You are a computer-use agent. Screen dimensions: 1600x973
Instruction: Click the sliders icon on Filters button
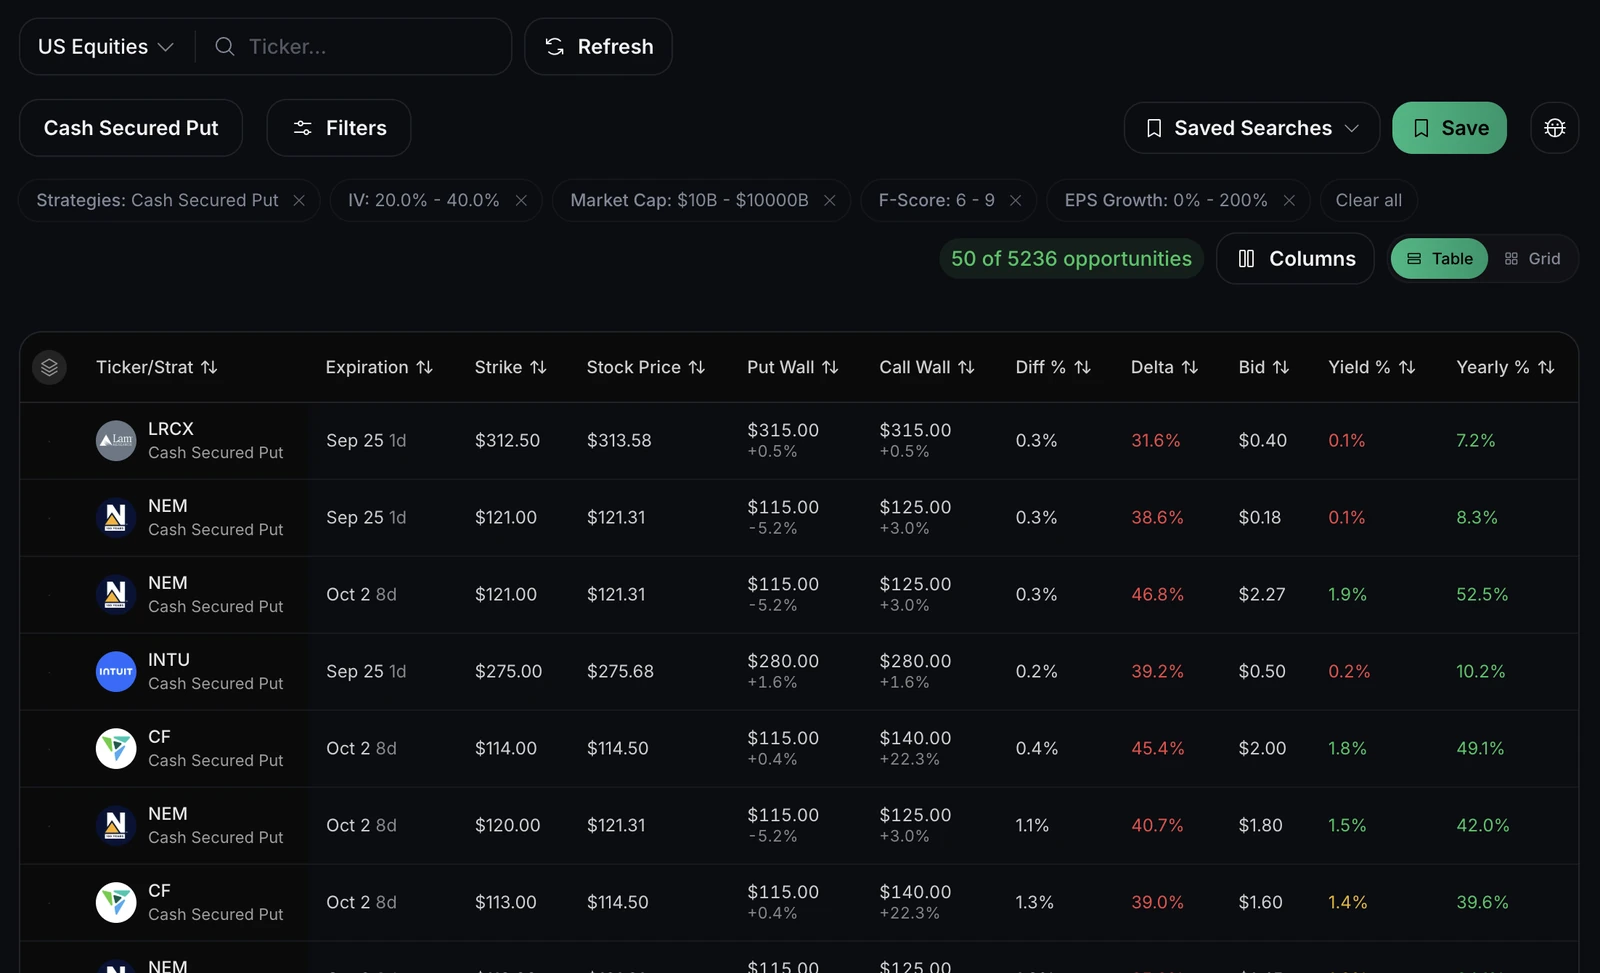tap(302, 128)
